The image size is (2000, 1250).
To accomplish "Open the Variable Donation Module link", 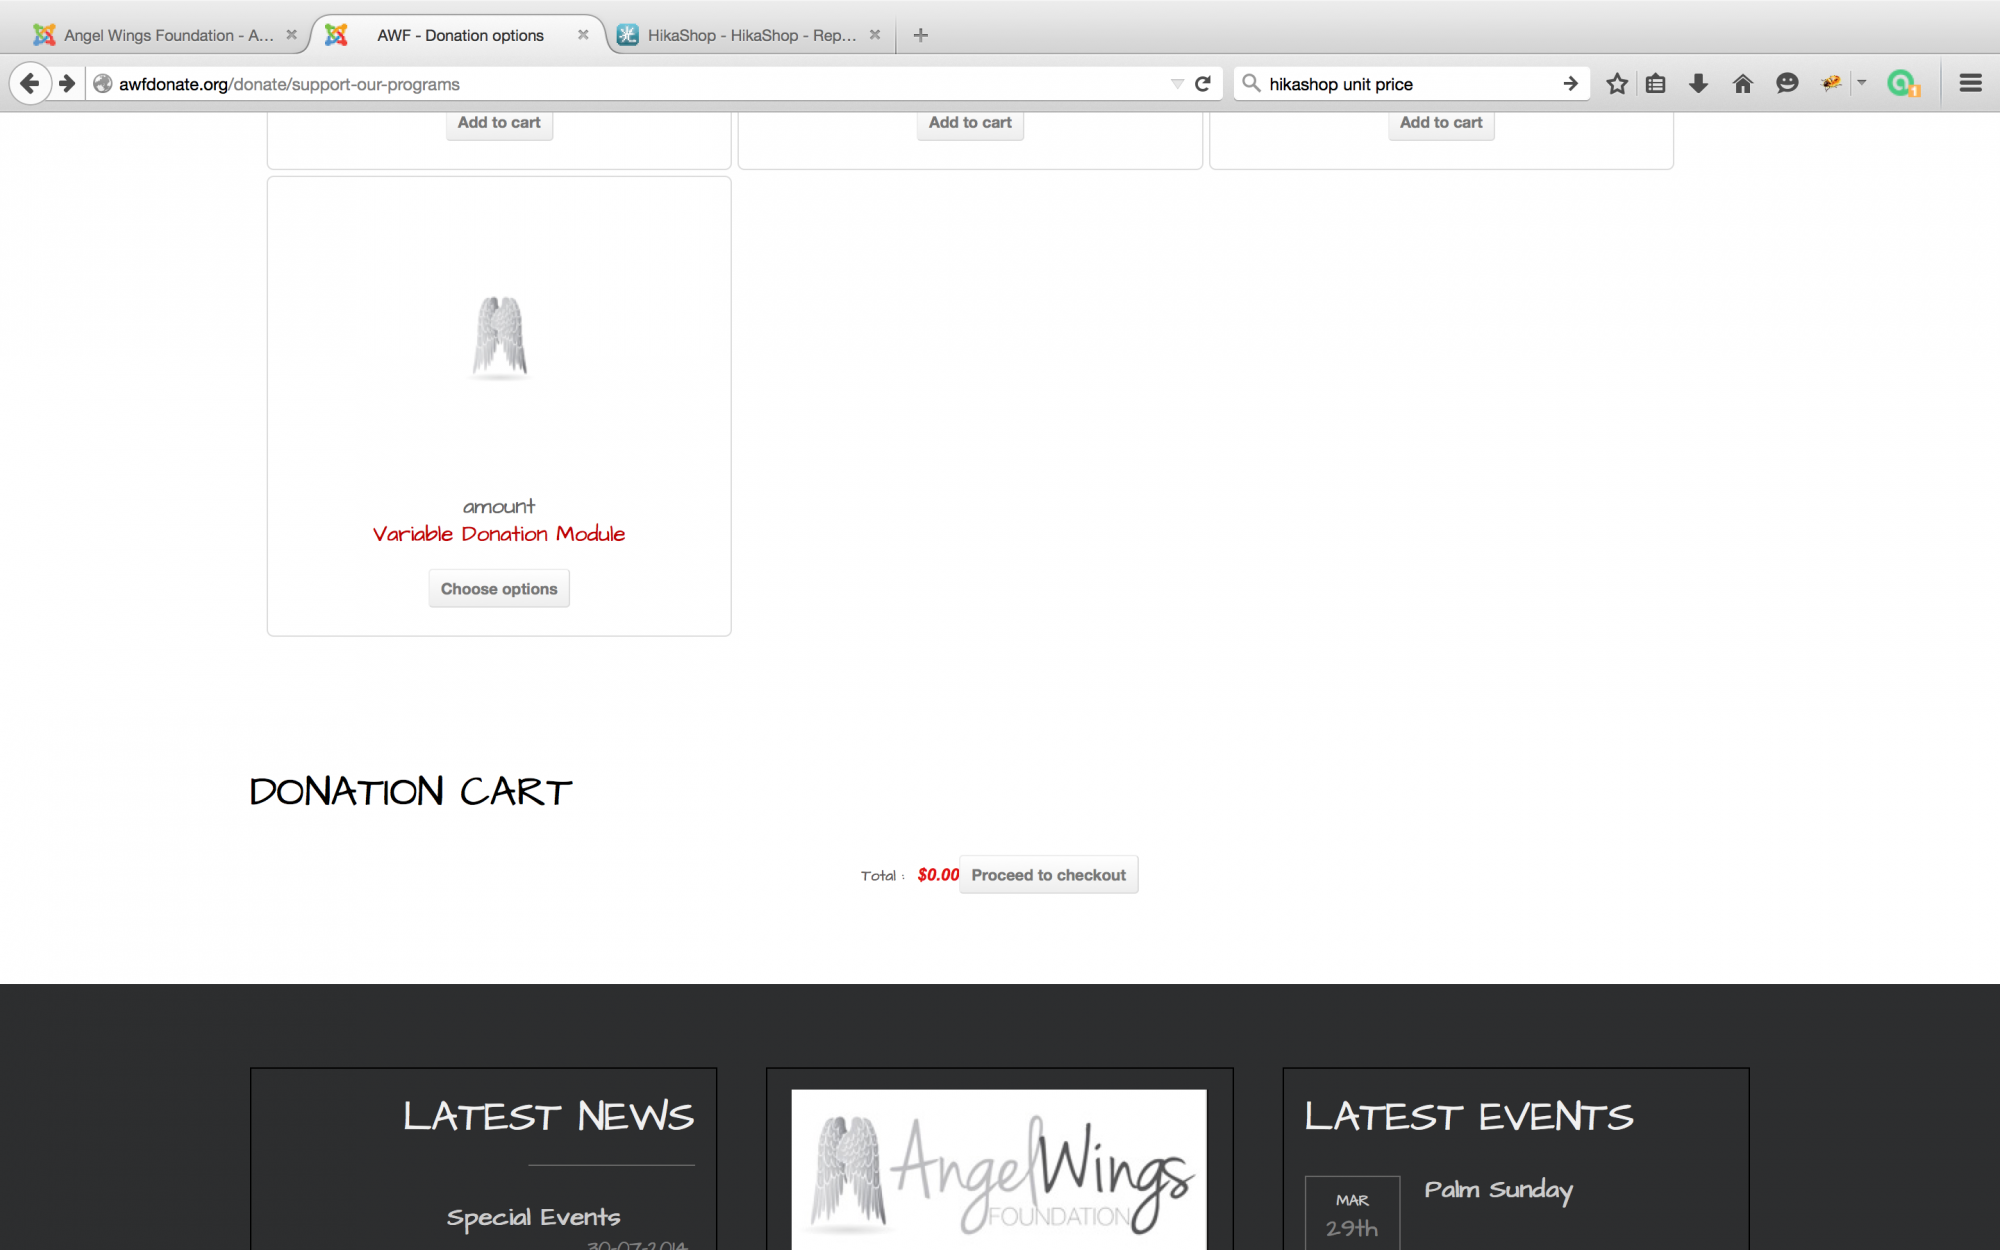I will (x=499, y=534).
